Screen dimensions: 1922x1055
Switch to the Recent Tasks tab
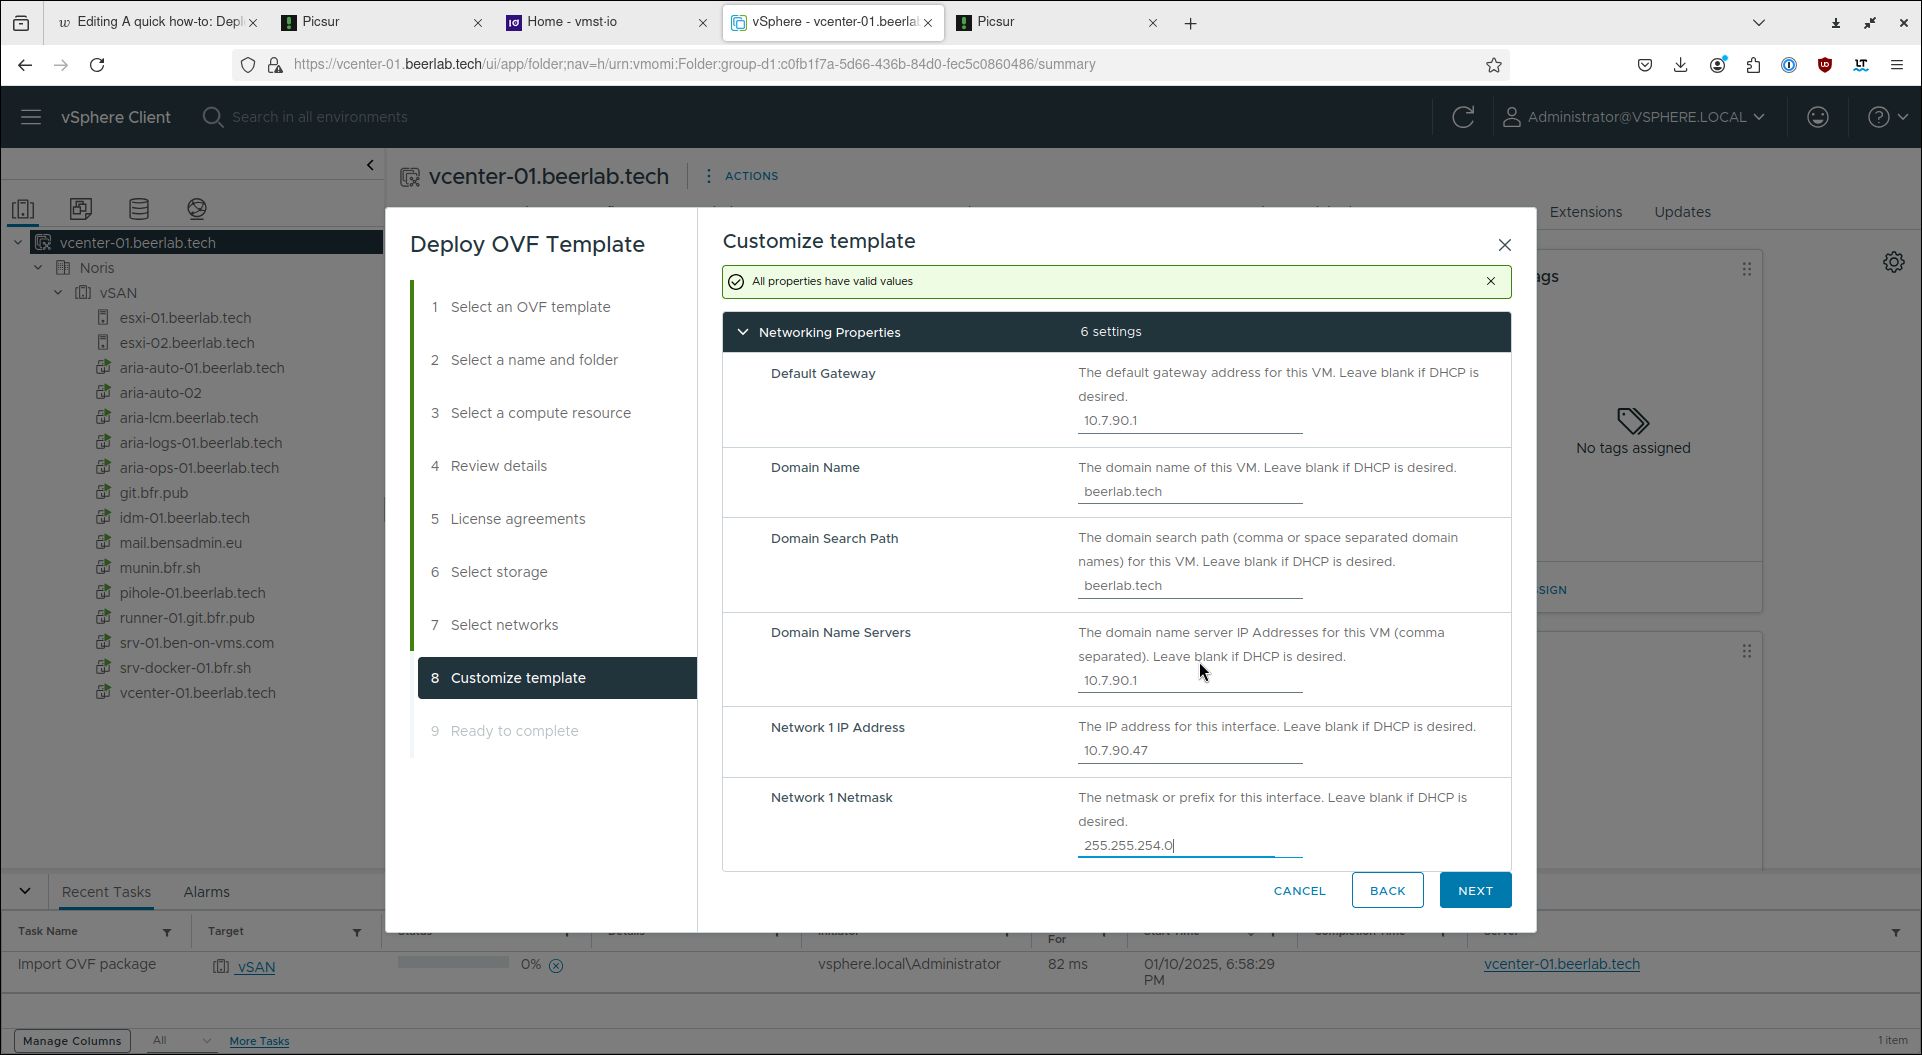pyautogui.click(x=106, y=892)
